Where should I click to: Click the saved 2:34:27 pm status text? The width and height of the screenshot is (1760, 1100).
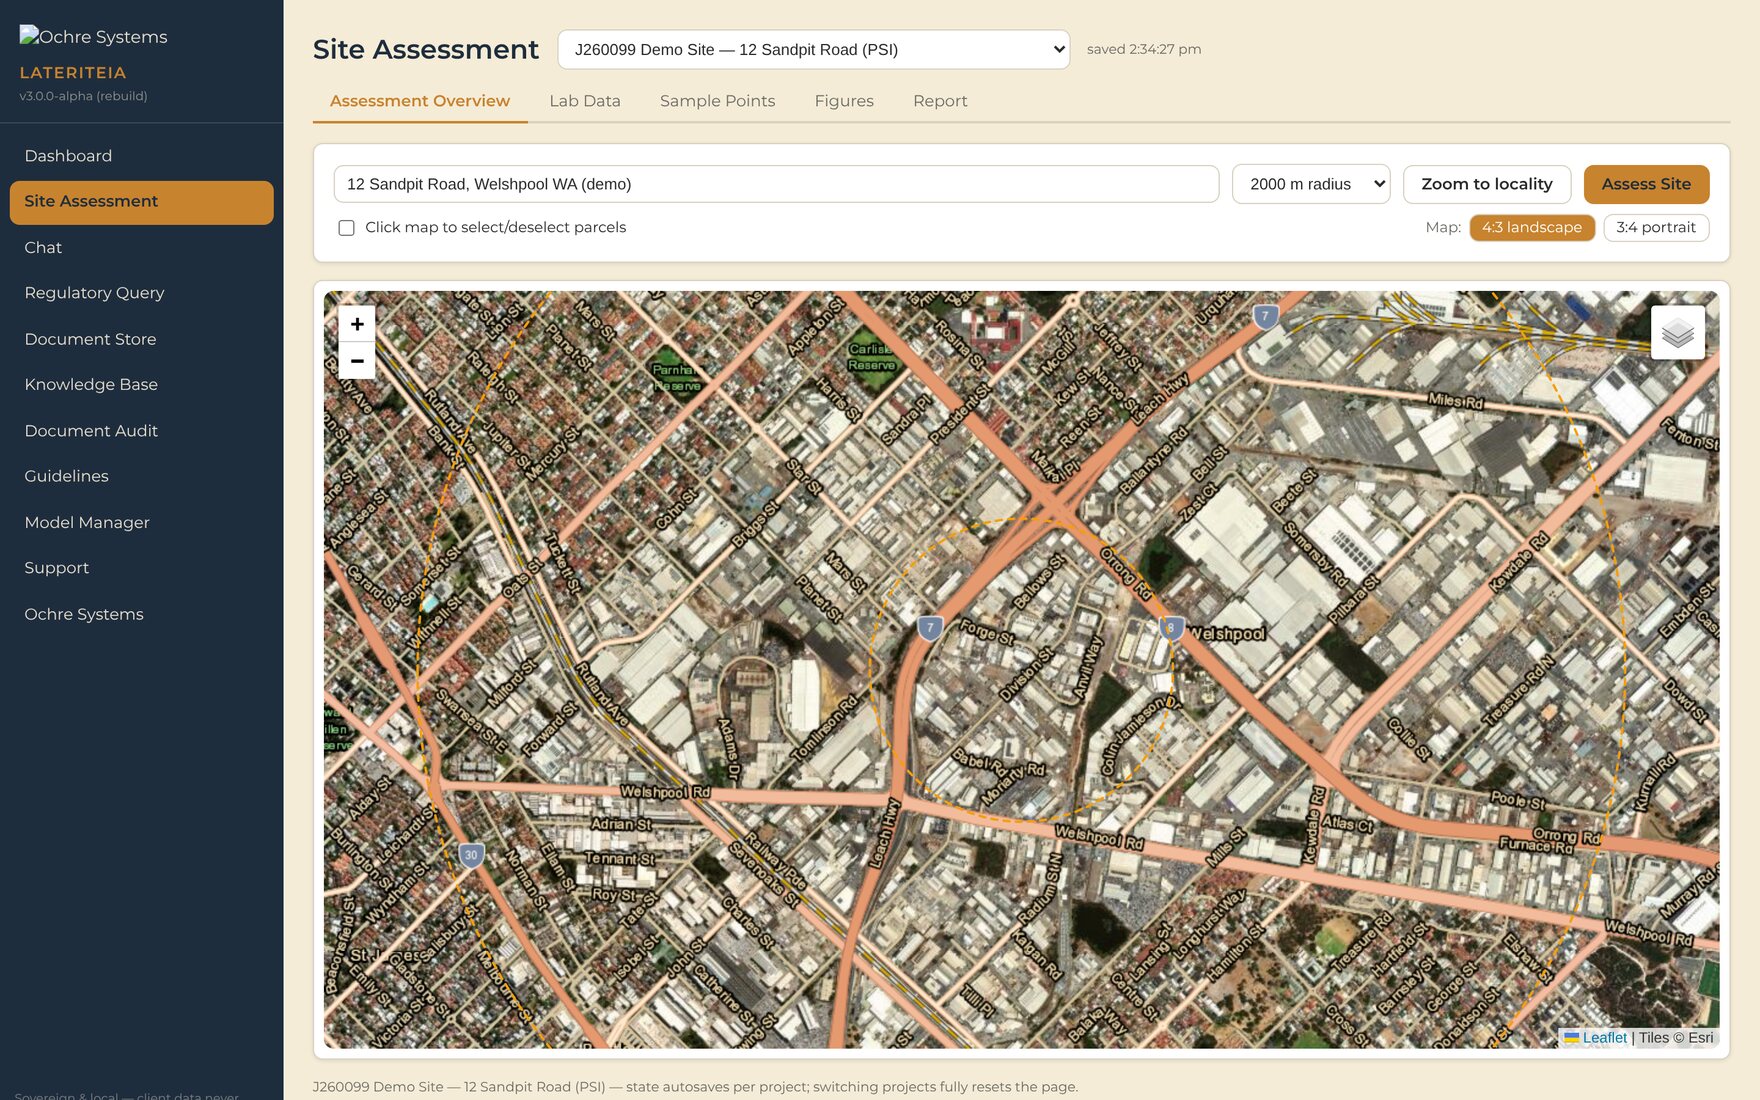[1144, 49]
